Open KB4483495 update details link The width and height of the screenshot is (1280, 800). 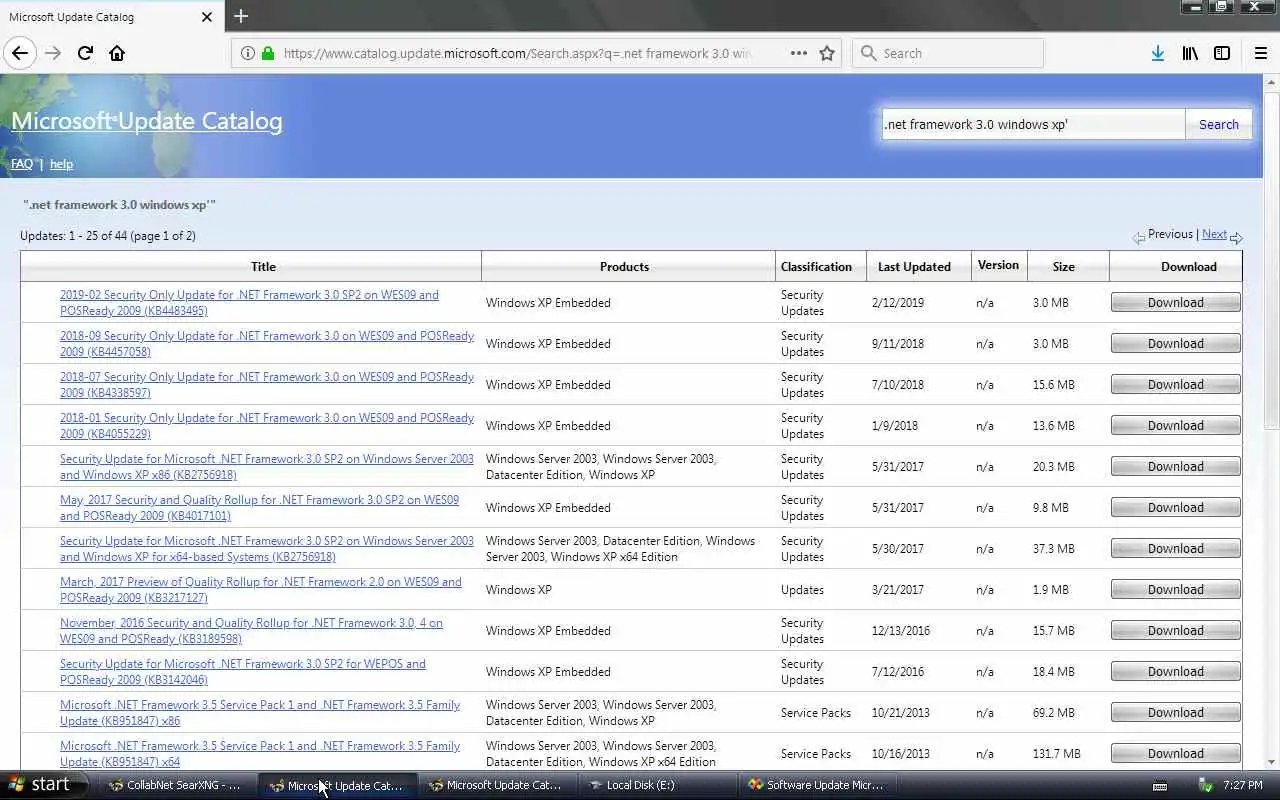coord(249,303)
